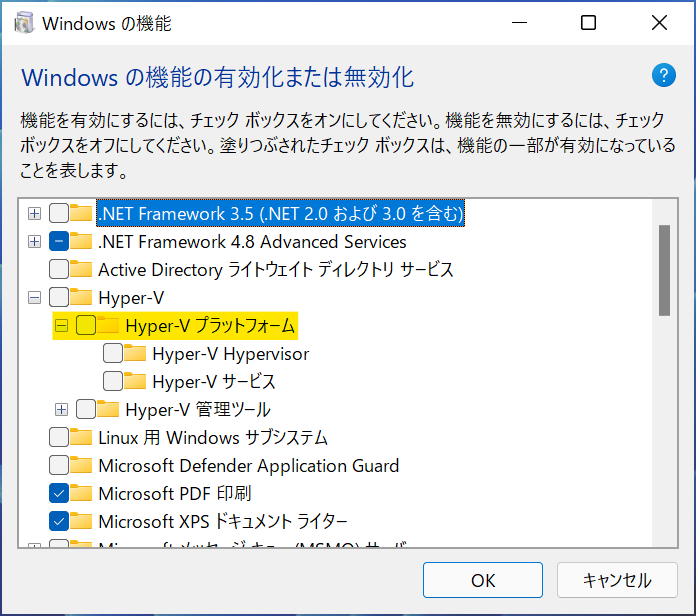Click folder icon beside .NET Framework 3.5
Viewport: 696px width, 616px height.
tap(81, 213)
